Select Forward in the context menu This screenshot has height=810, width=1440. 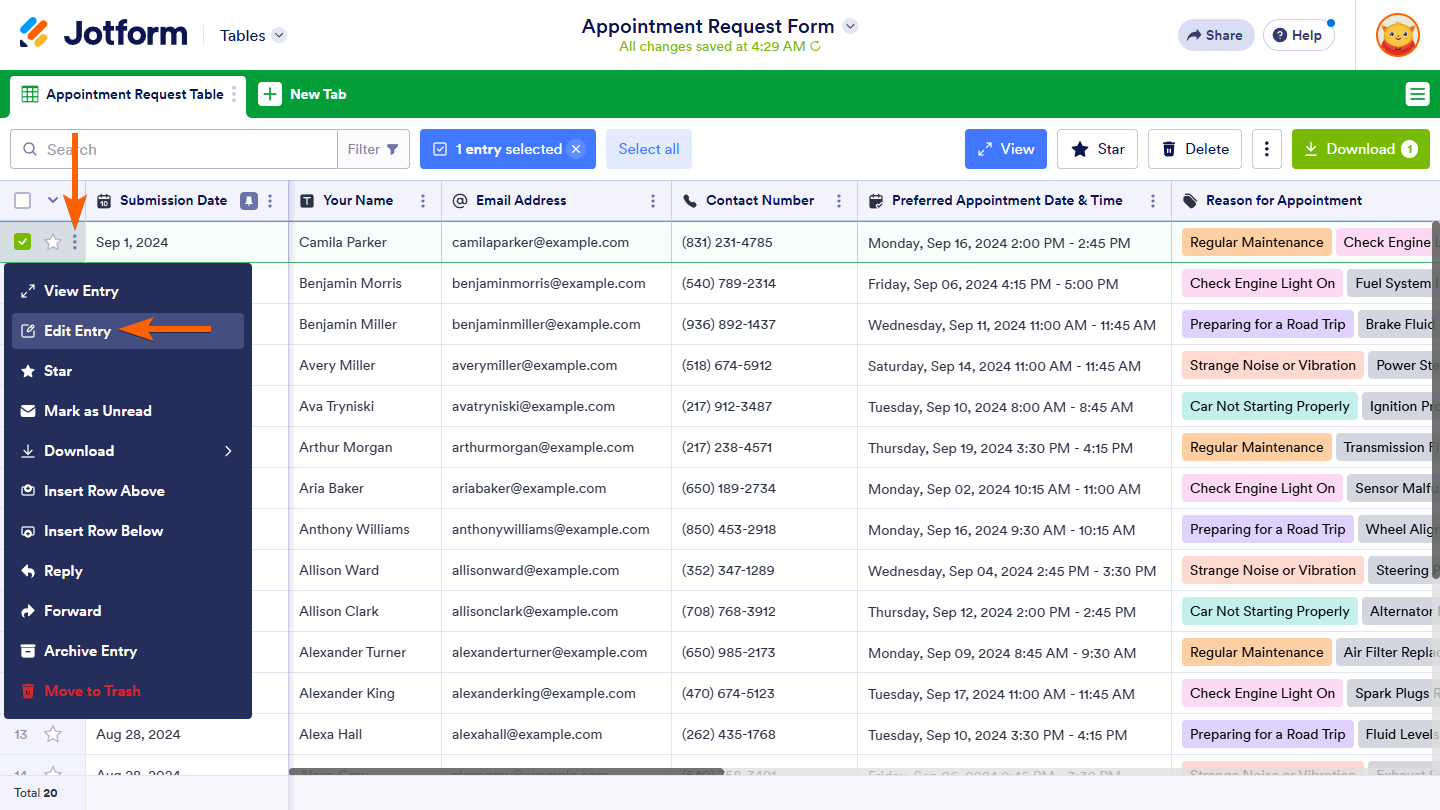coord(128,611)
